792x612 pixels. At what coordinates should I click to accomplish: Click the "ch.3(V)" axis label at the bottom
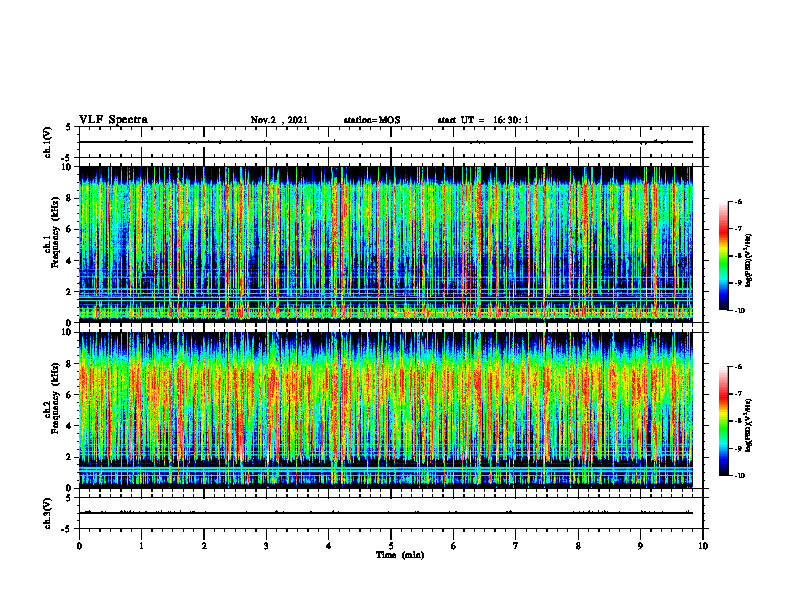tap(47, 513)
